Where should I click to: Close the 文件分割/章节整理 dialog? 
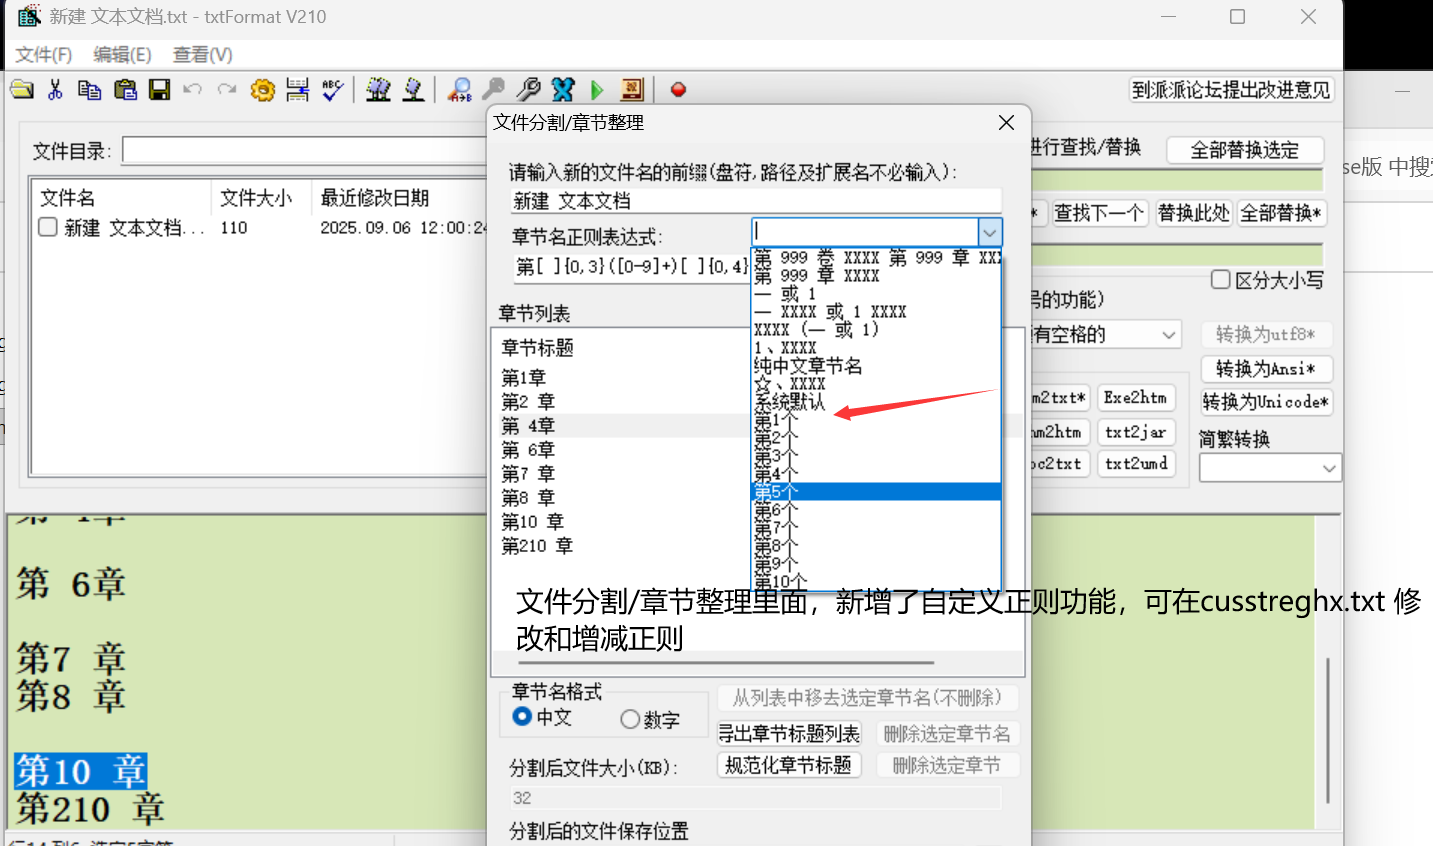[1006, 122]
